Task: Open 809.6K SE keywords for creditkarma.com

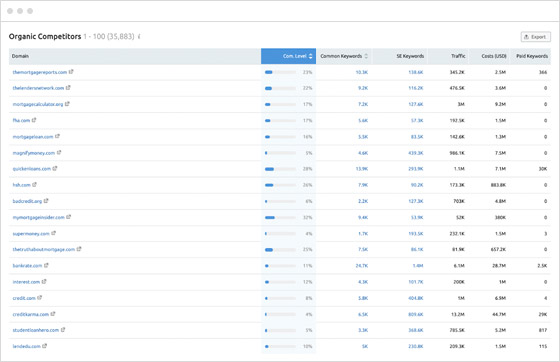Action: 416,315
